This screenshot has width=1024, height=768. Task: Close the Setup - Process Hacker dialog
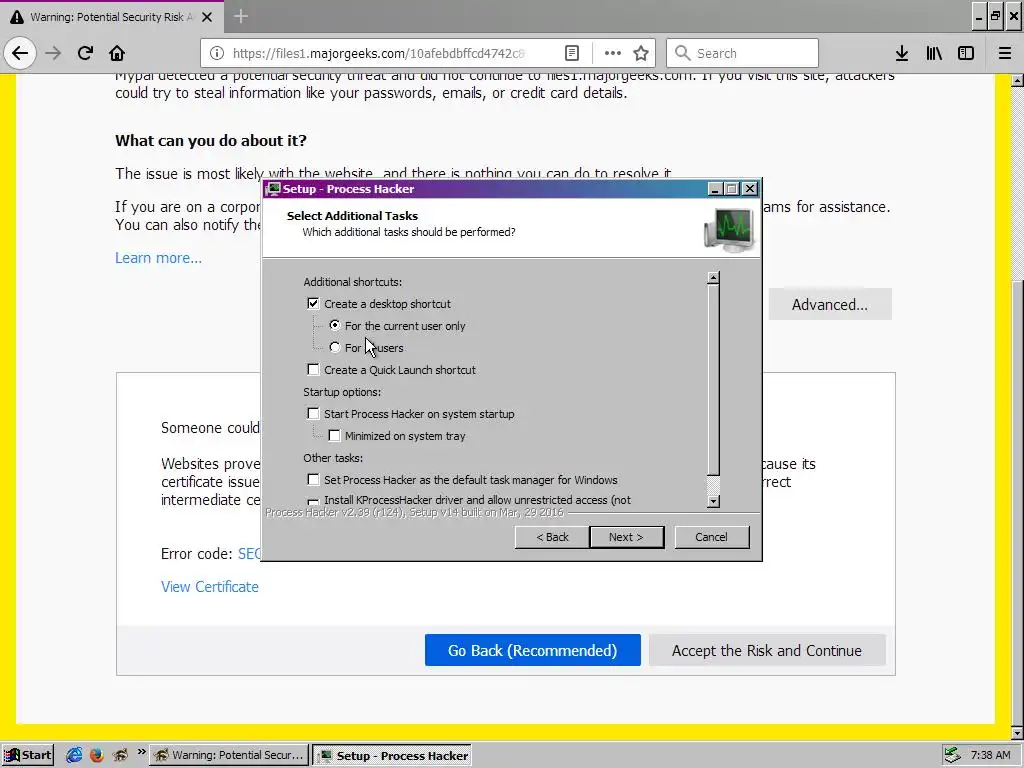point(750,189)
